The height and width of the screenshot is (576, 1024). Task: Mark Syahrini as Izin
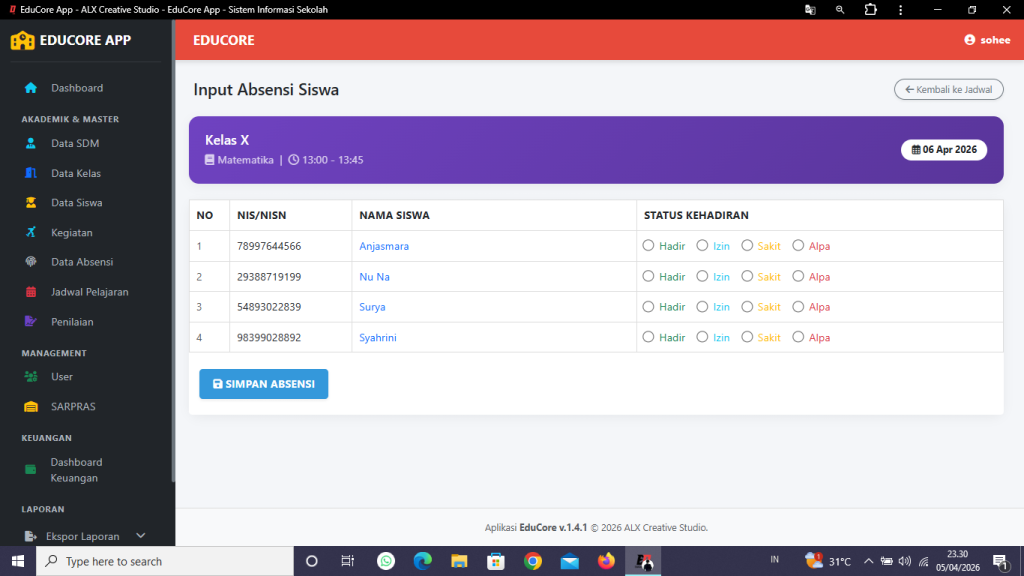[702, 337]
